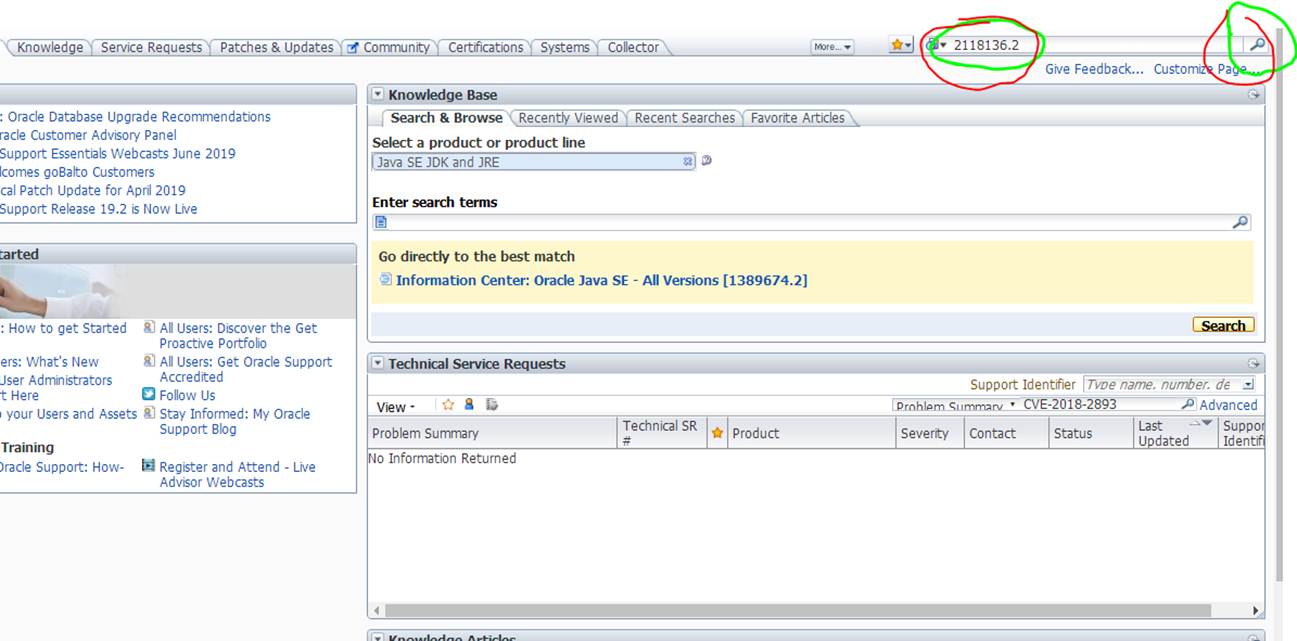The image size is (1297, 641).
Task: Open Support Essentials Webcasts June 2019 link
Action: pos(118,153)
